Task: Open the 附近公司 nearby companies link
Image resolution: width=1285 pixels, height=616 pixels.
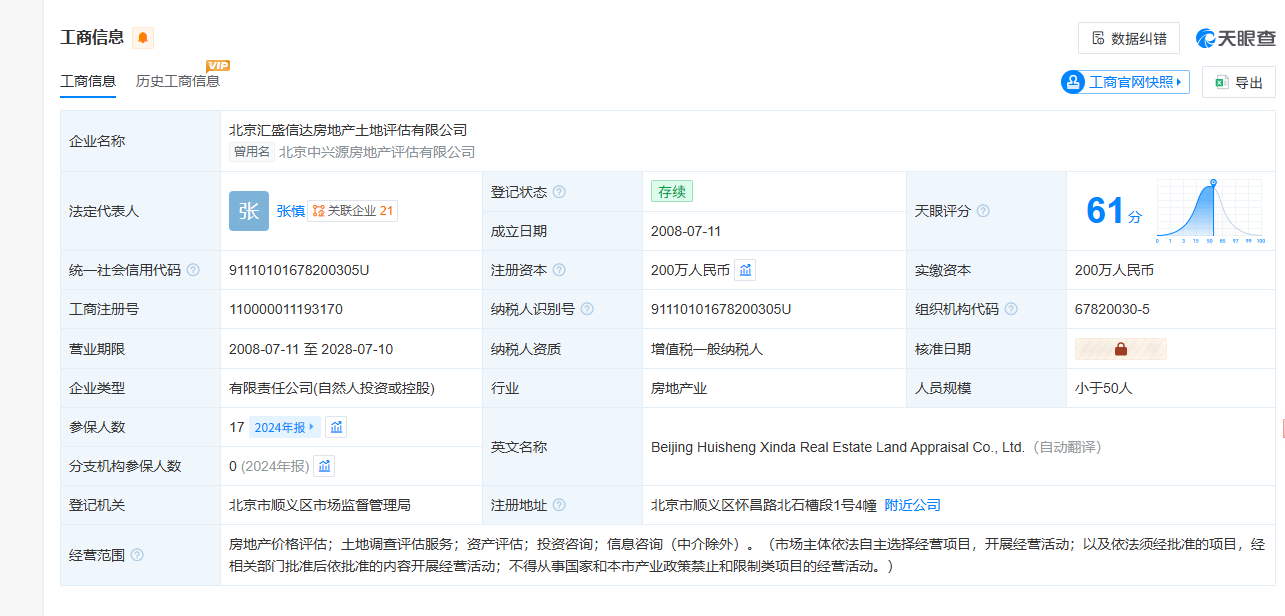Action: pyautogui.click(x=913, y=505)
